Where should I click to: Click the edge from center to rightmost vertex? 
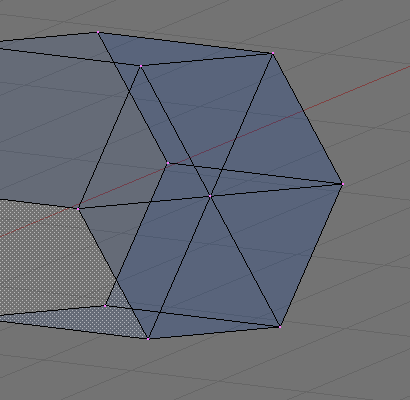(276, 190)
